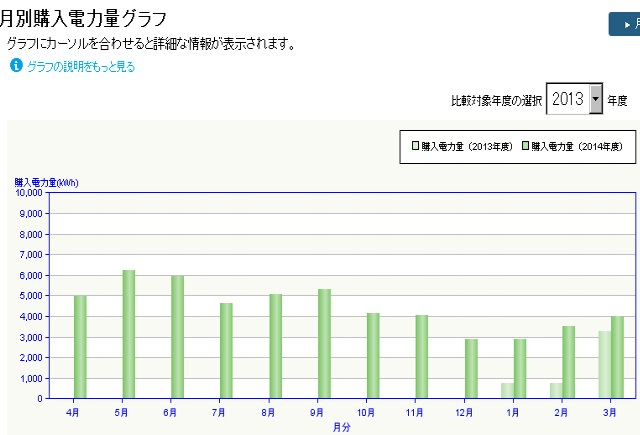Click the 8月 bar in the graph
This screenshot has width=640, height=435.
(275, 346)
